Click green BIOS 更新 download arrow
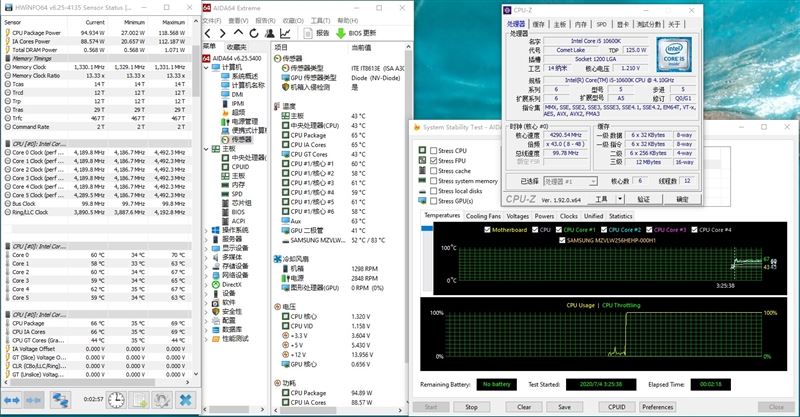Viewport: 800px width, 417px height. tap(341, 33)
